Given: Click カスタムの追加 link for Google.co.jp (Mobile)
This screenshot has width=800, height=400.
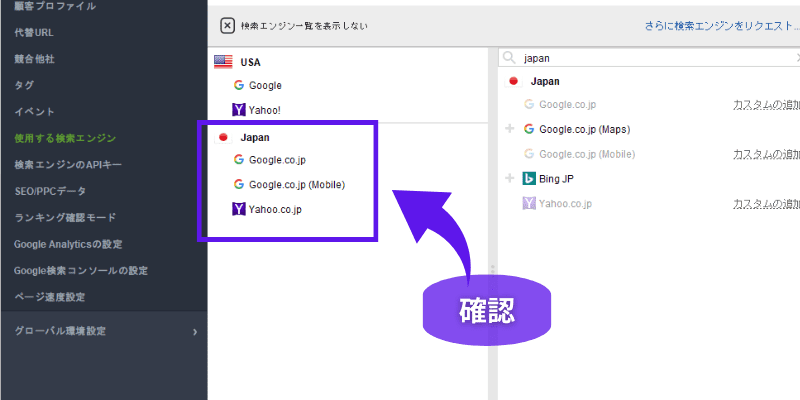Looking at the screenshot, I should [766, 154].
